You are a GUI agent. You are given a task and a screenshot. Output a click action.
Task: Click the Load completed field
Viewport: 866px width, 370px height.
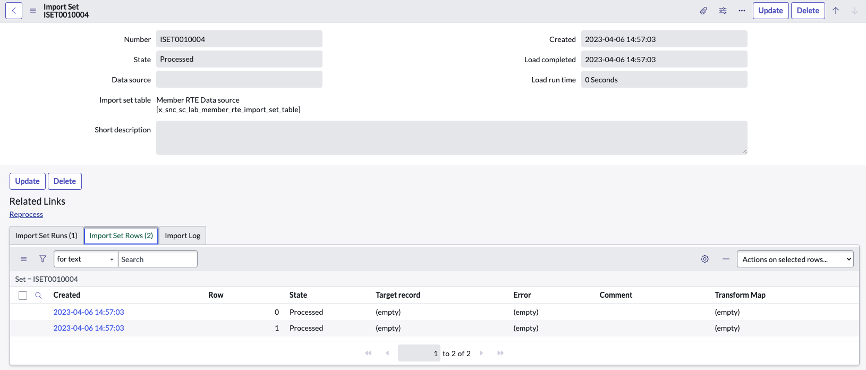click(664, 59)
